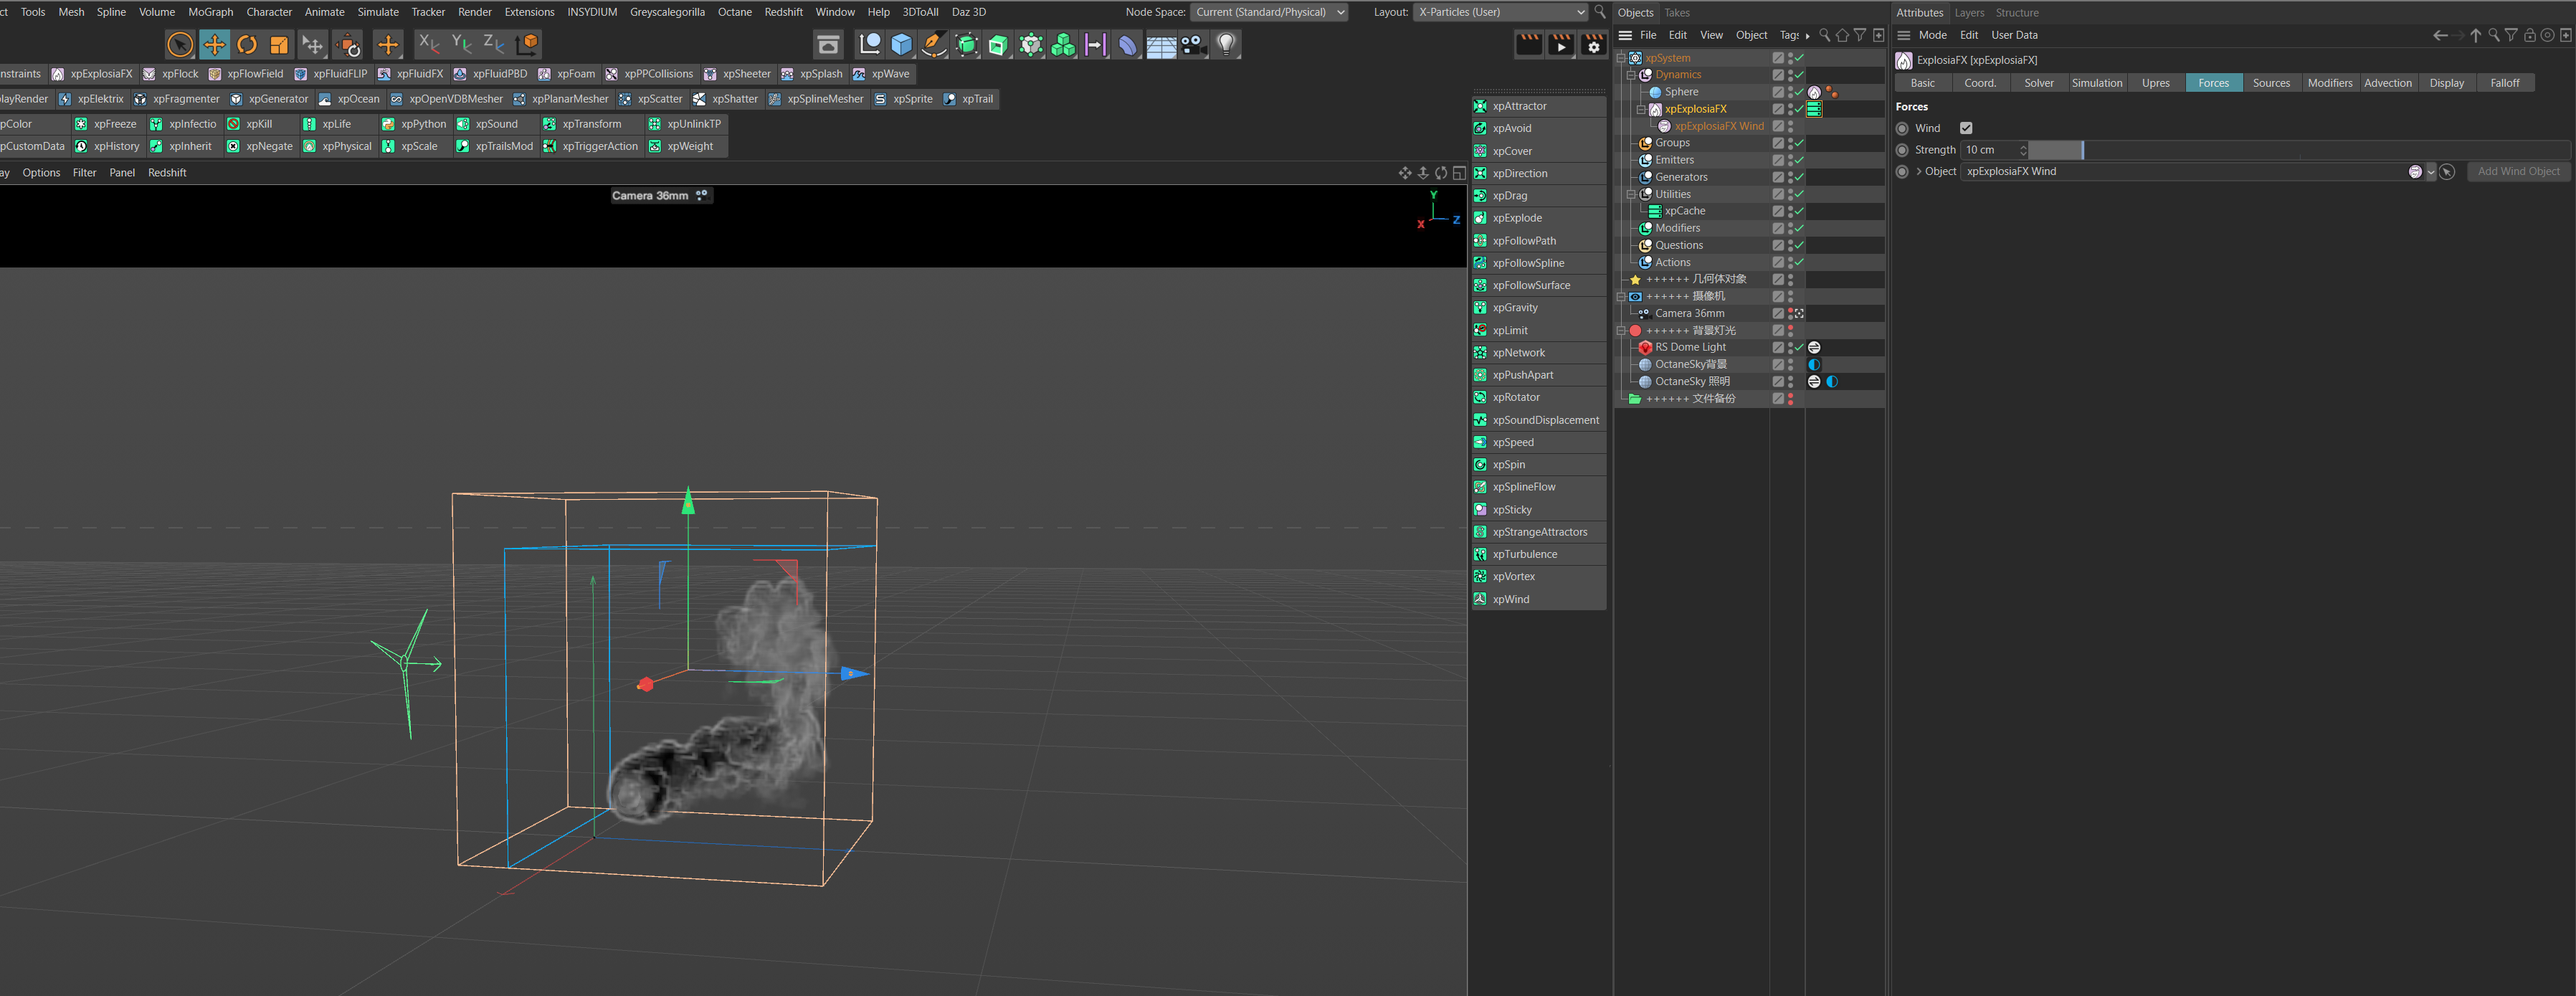Open Edit Render Settings gear clapperboard
Image resolution: width=2576 pixels, height=996 pixels.
[x=1594, y=44]
